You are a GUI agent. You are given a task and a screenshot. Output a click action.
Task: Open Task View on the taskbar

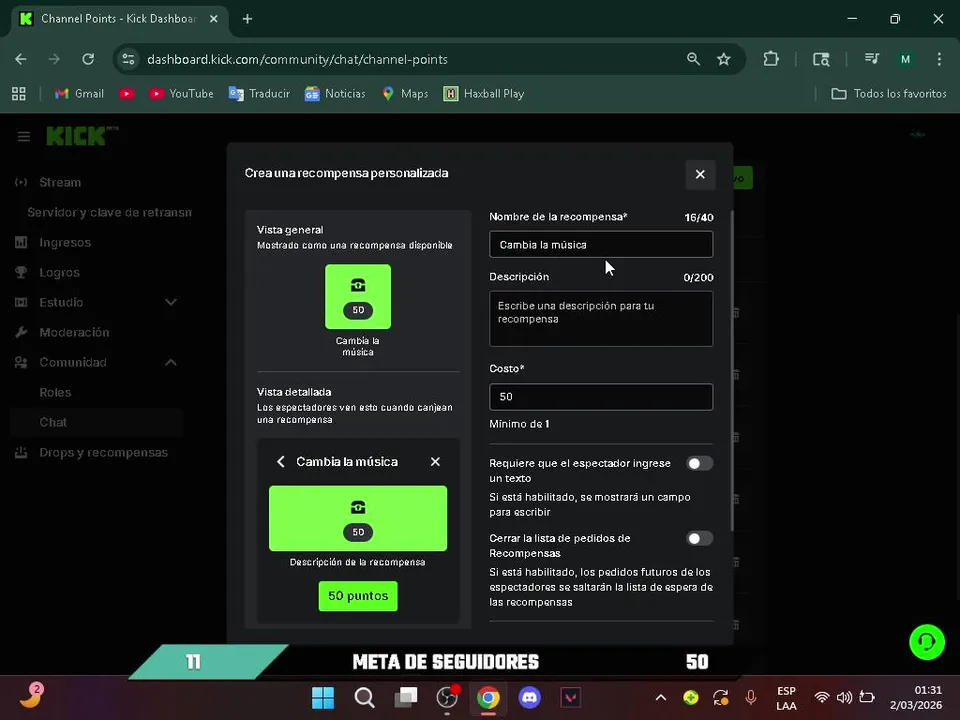pyautogui.click(x=405, y=697)
